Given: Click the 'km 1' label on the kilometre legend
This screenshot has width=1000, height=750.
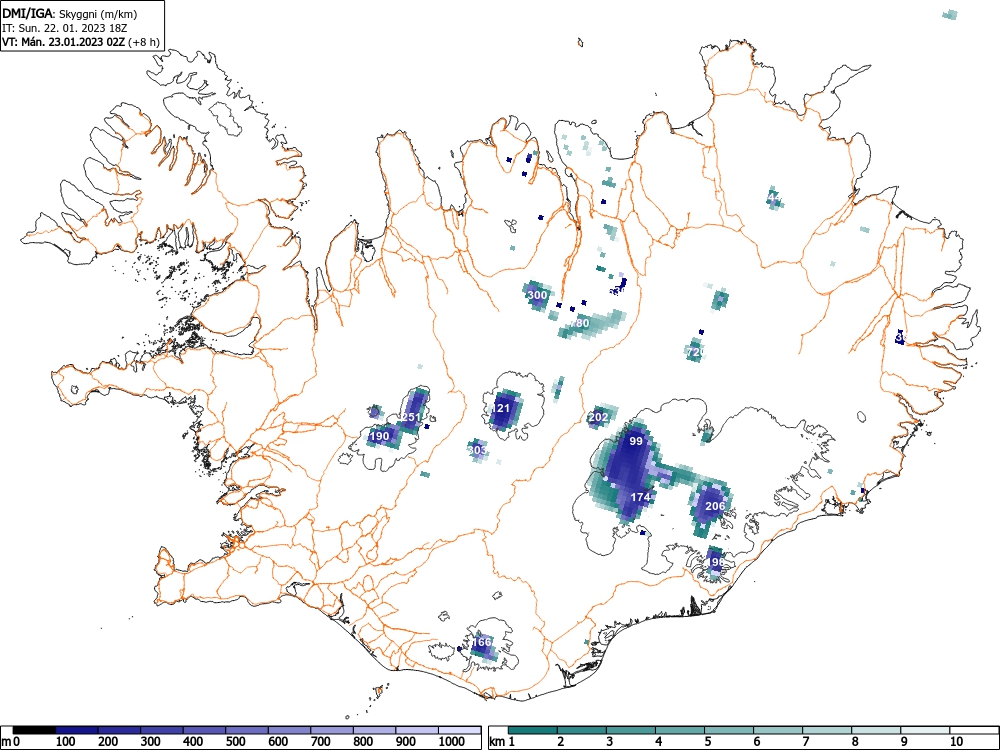Looking at the screenshot, I should [x=503, y=742].
